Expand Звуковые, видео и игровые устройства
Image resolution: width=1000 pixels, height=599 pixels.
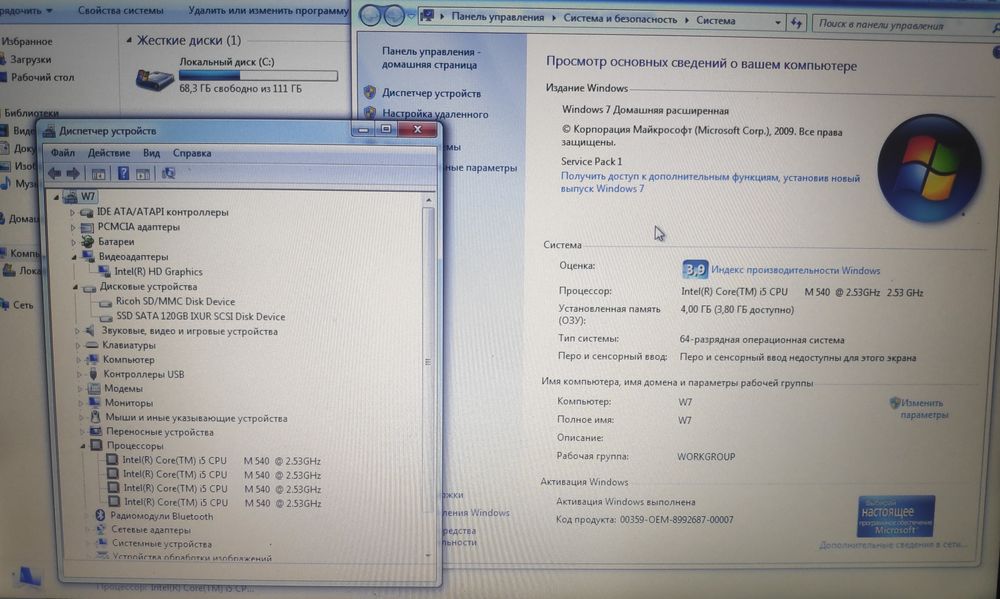click(x=77, y=331)
